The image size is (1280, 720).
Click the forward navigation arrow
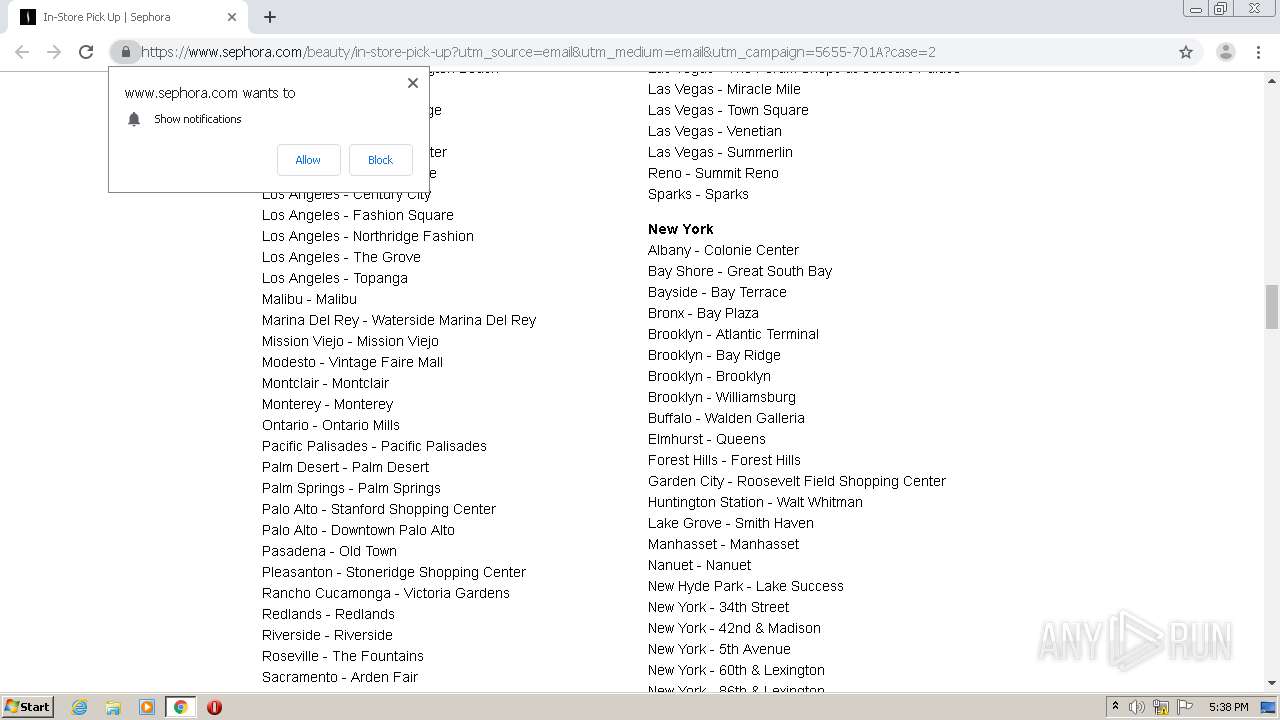click(x=54, y=52)
